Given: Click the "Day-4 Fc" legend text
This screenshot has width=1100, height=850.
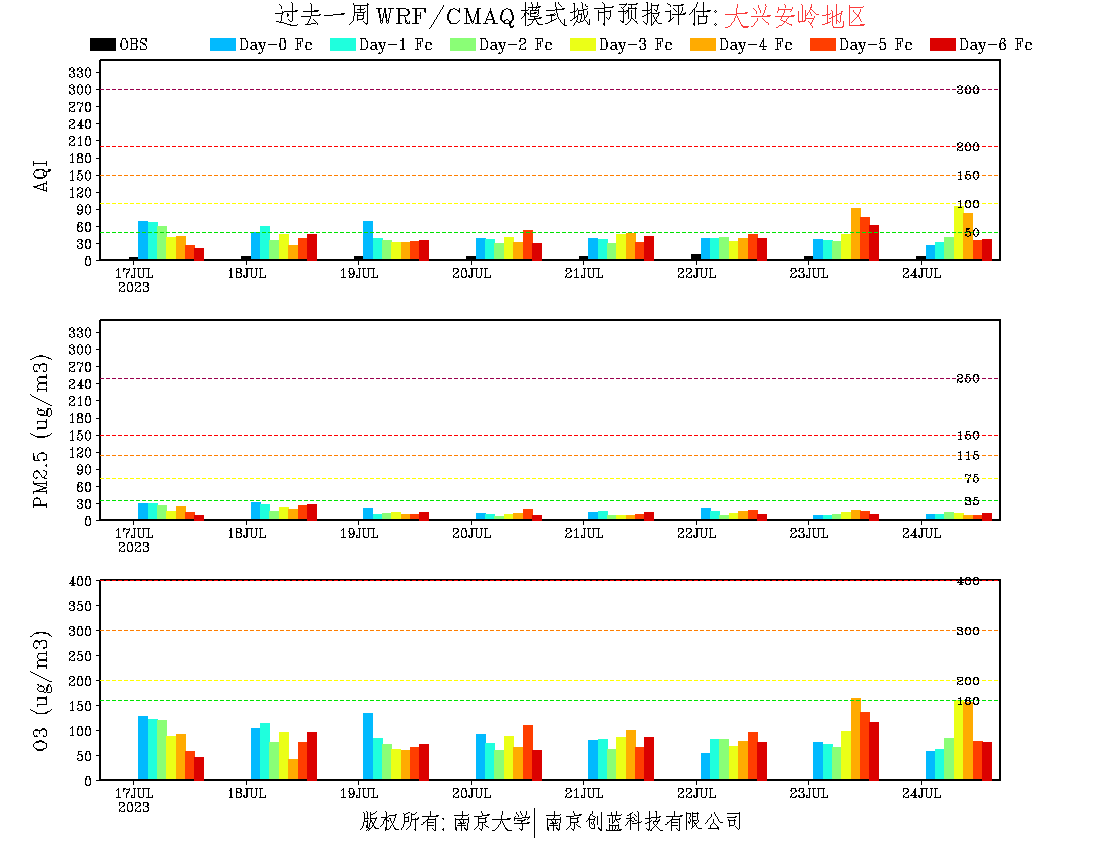Looking at the screenshot, I should (x=756, y=45).
